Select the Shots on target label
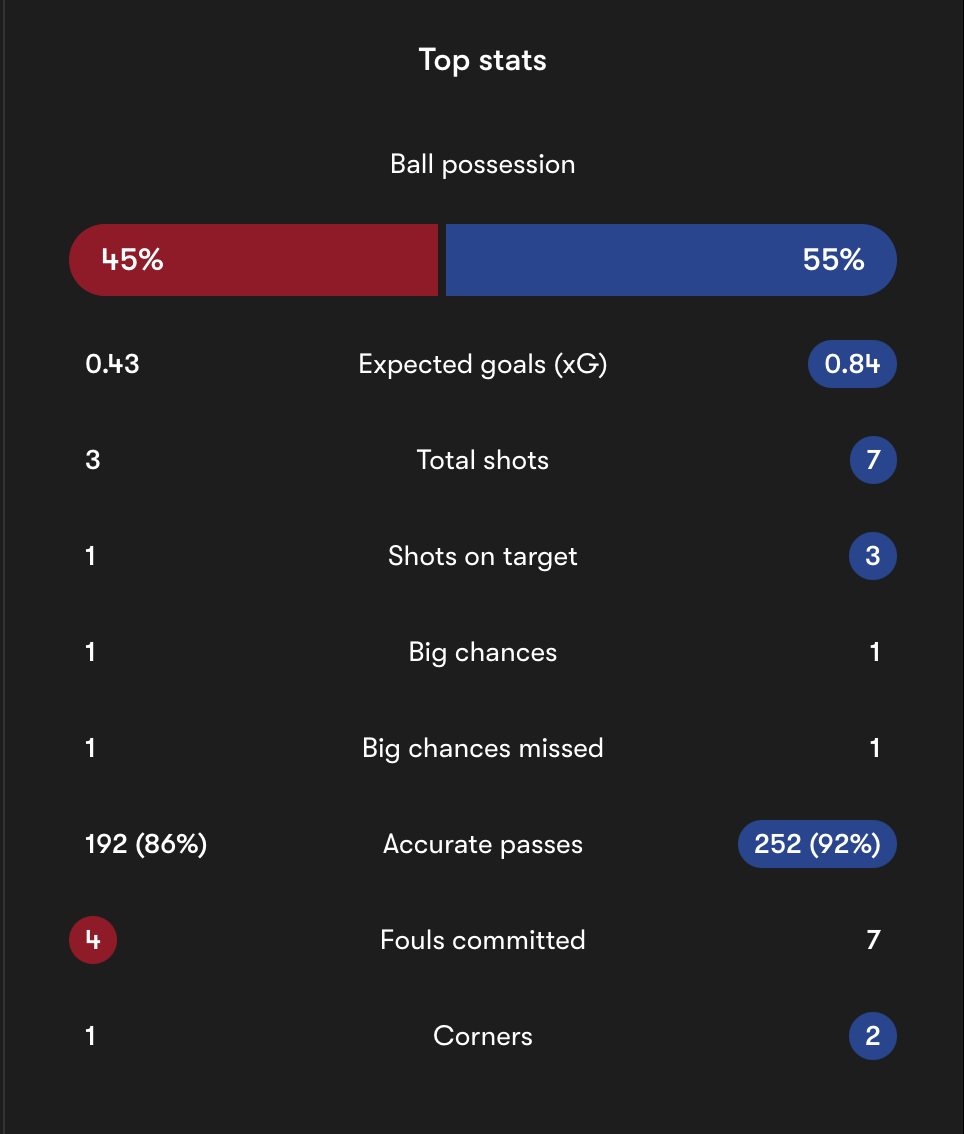 [x=482, y=556]
